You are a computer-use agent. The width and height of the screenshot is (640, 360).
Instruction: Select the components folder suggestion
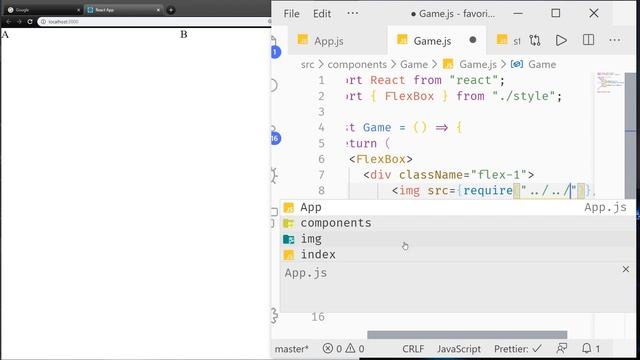pos(458,223)
